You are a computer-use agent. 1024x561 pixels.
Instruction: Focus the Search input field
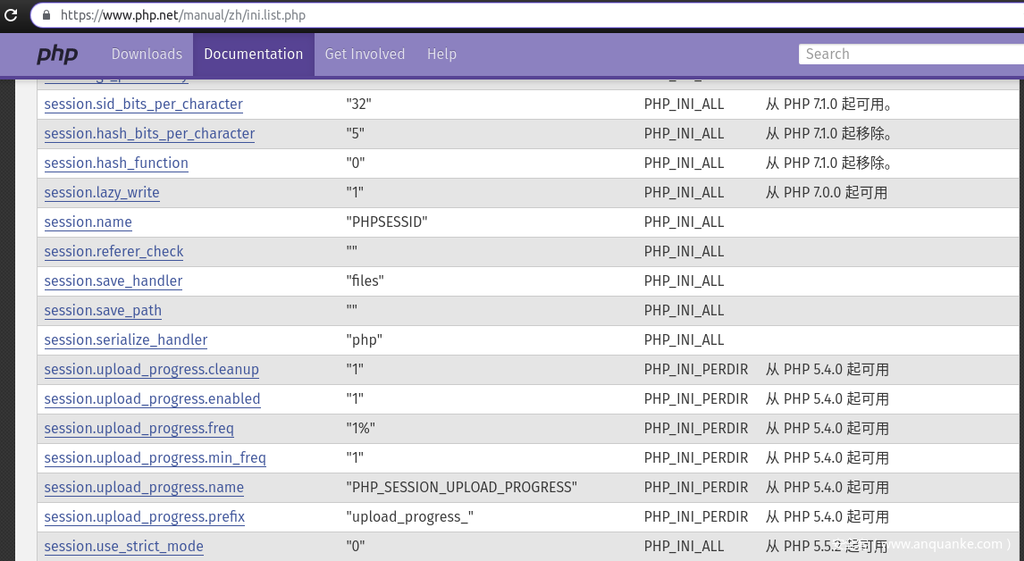910,54
